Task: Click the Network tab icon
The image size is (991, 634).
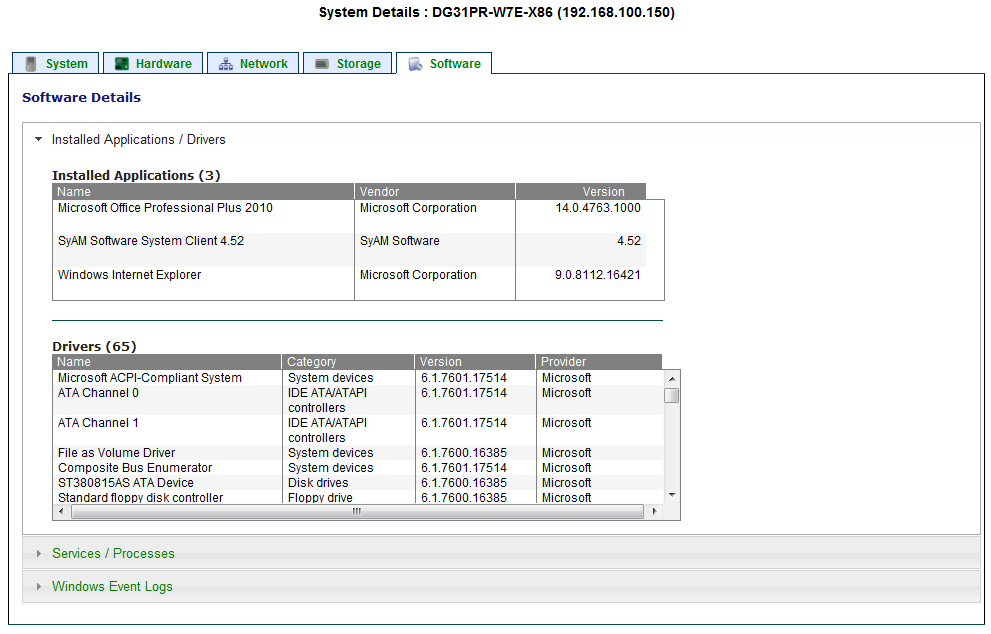Action: pos(225,64)
